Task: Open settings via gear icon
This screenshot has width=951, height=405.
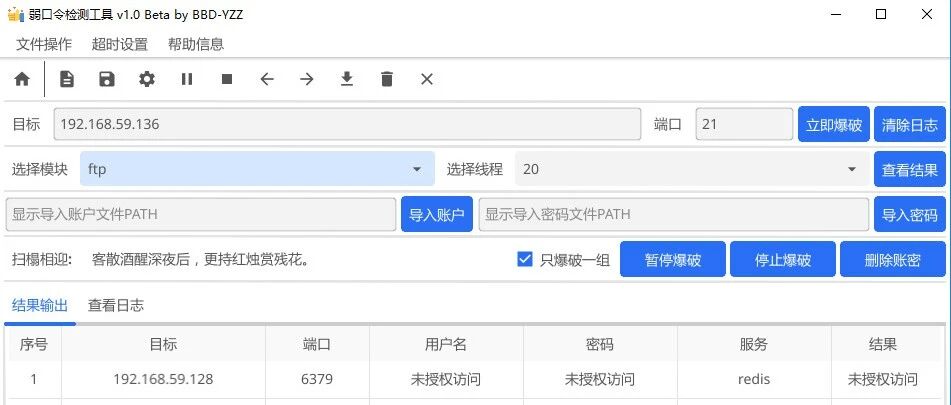Action: pyautogui.click(x=147, y=79)
